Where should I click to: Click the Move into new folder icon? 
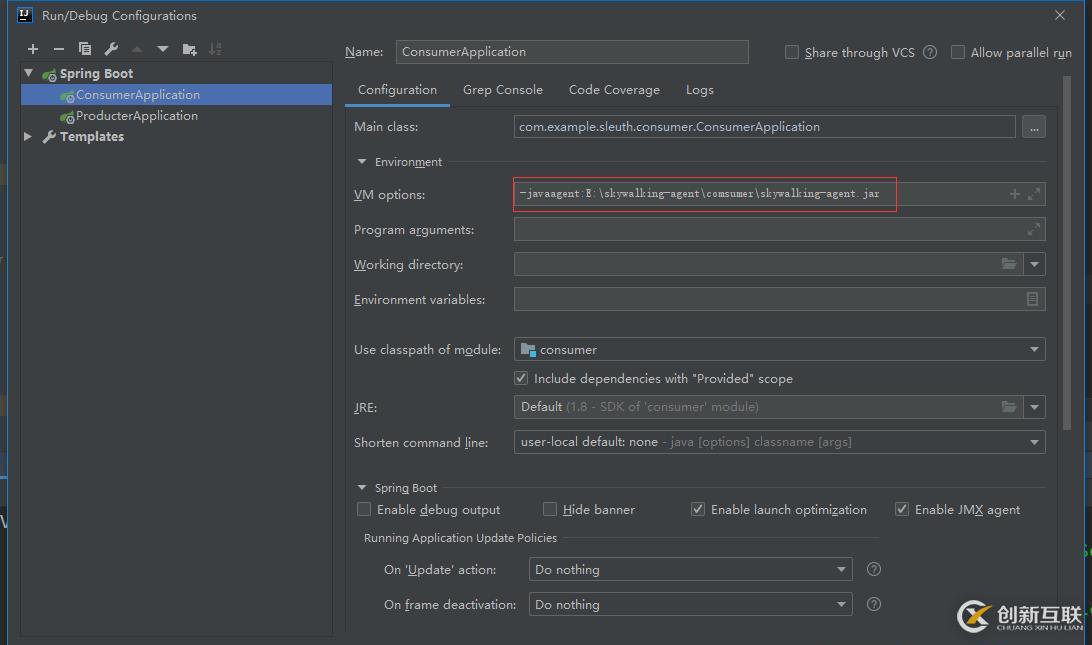190,49
